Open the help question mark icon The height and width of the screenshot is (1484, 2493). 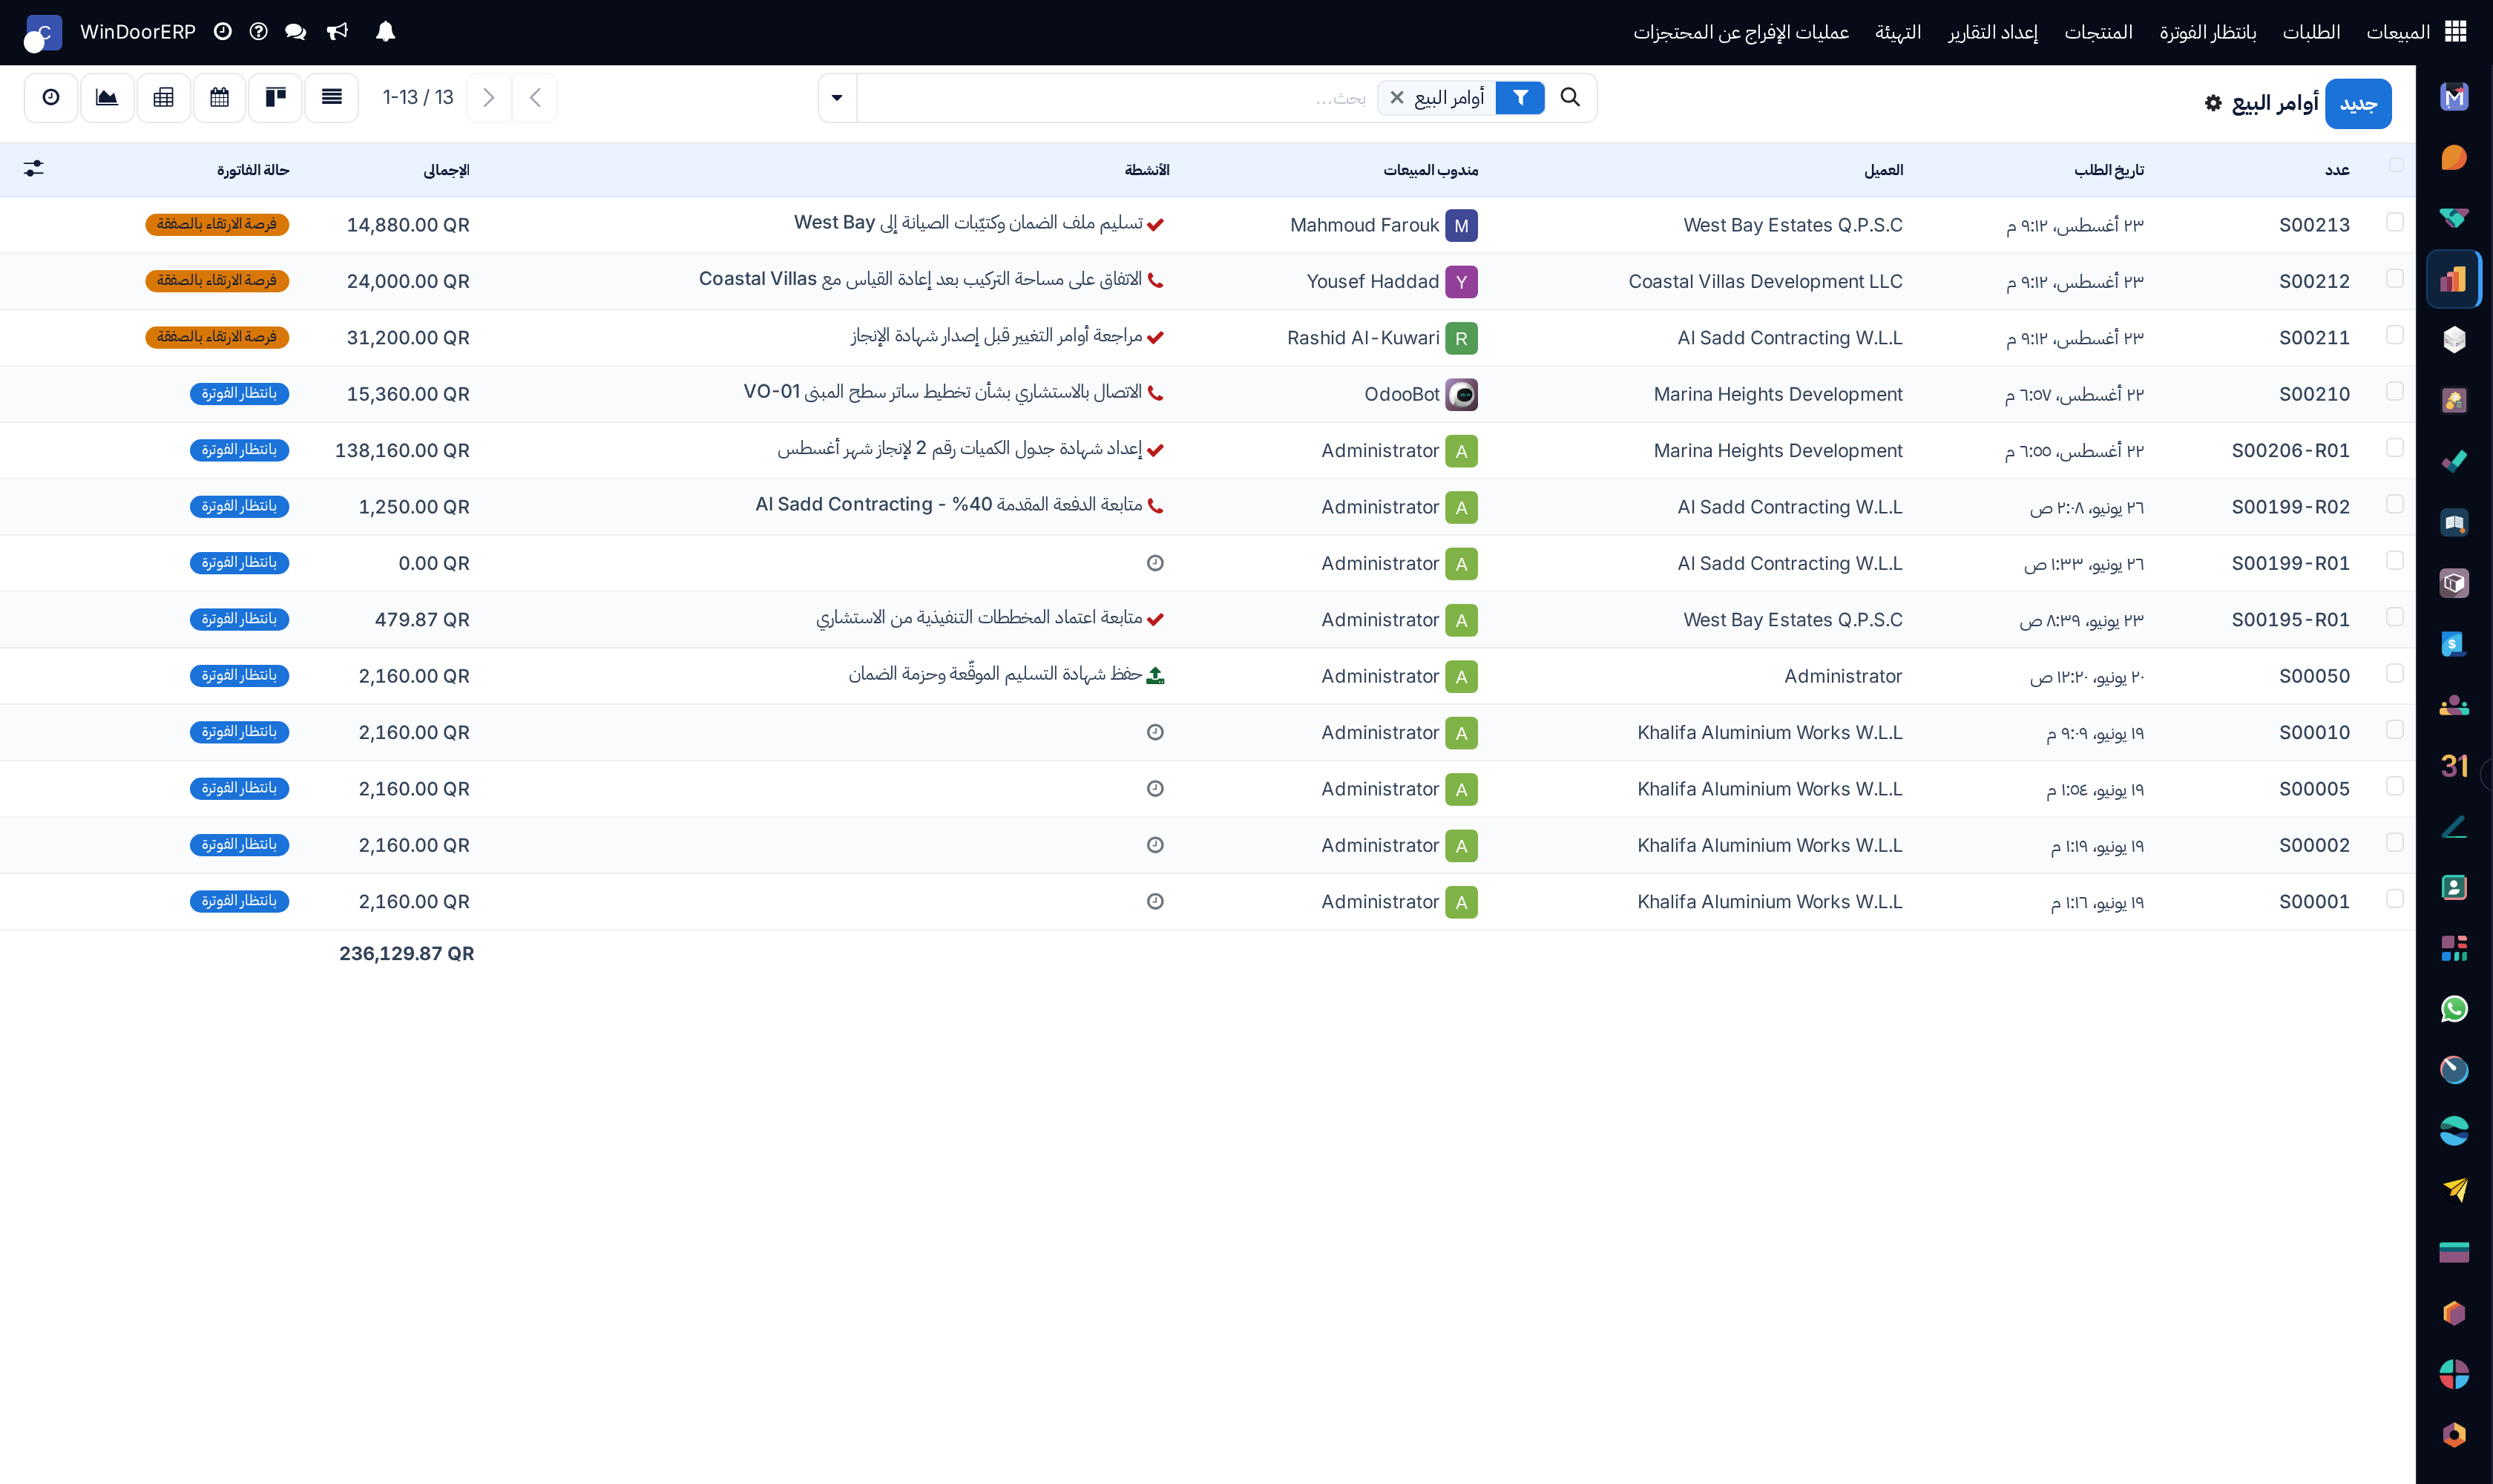tap(258, 32)
